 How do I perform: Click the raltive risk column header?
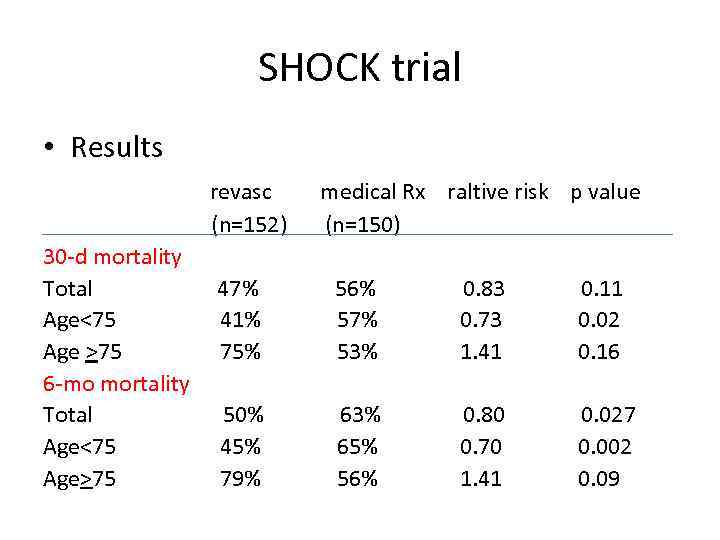498,192
